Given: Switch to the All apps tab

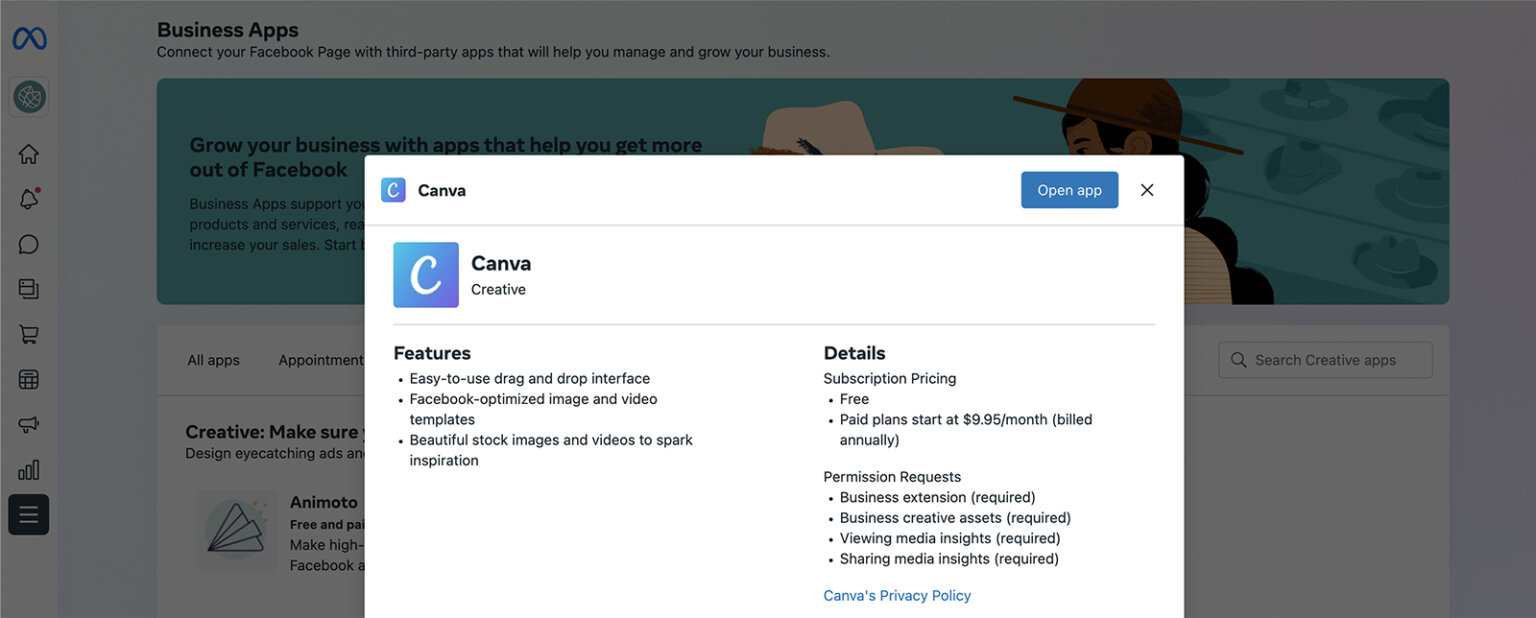Looking at the screenshot, I should pos(212,359).
